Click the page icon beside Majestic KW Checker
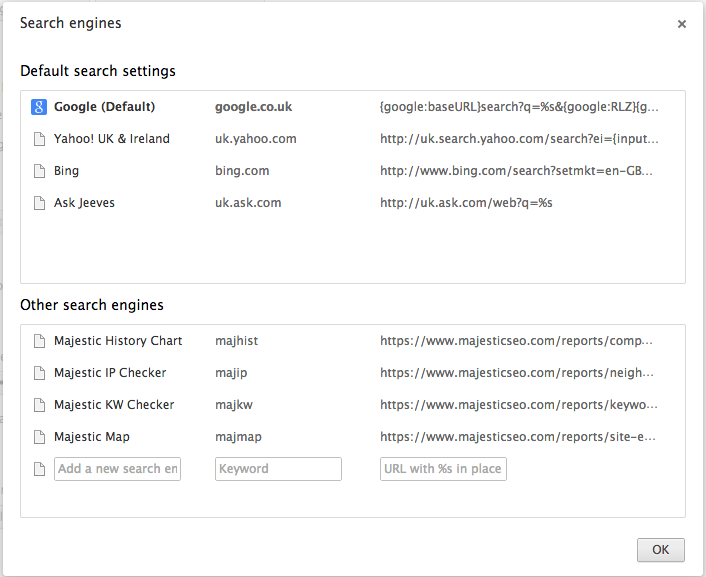This screenshot has width=706, height=577. pyautogui.click(x=40, y=405)
